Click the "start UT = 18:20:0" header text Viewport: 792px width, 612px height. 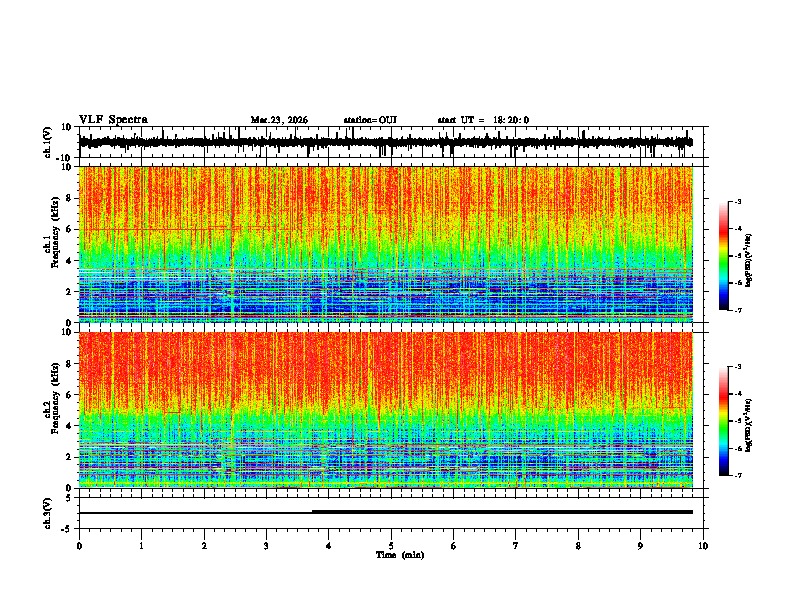483,120
